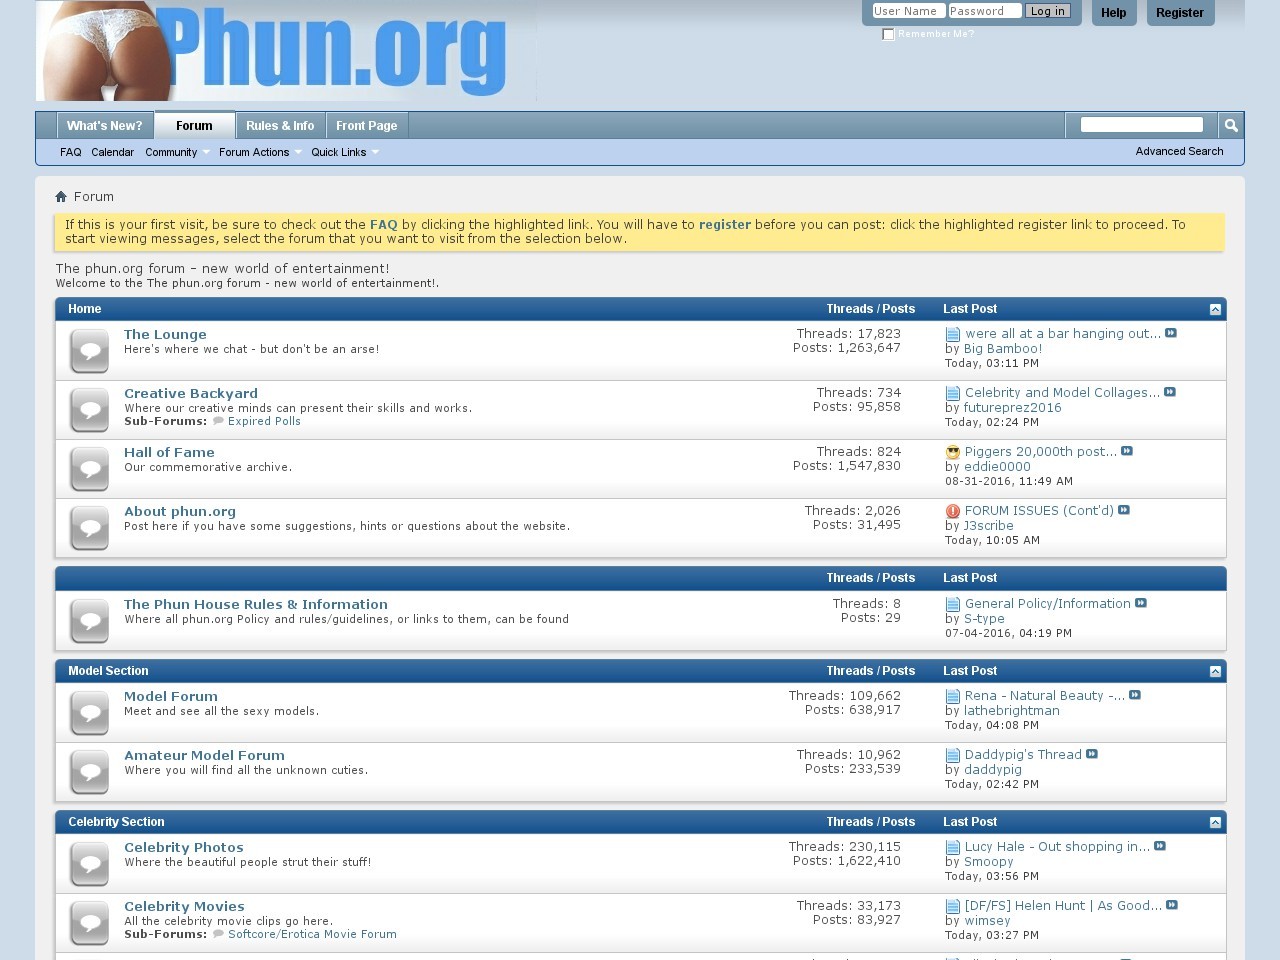Image resolution: width=1280 pixels, height=960 pixels.
Task: Open the Quick Links dropdown
Action: tap(345, 152)
